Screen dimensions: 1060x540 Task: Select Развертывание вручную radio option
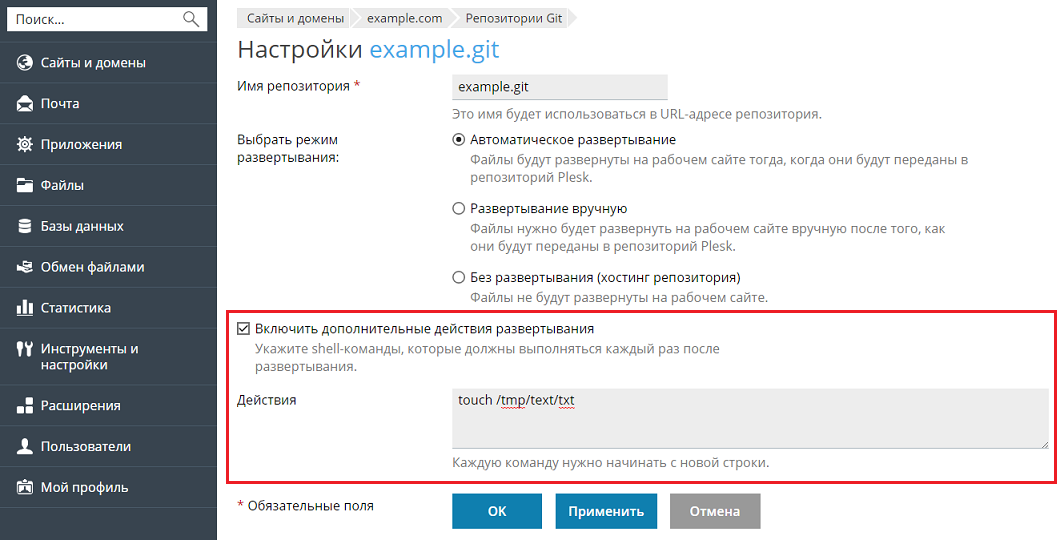(459, 209)
